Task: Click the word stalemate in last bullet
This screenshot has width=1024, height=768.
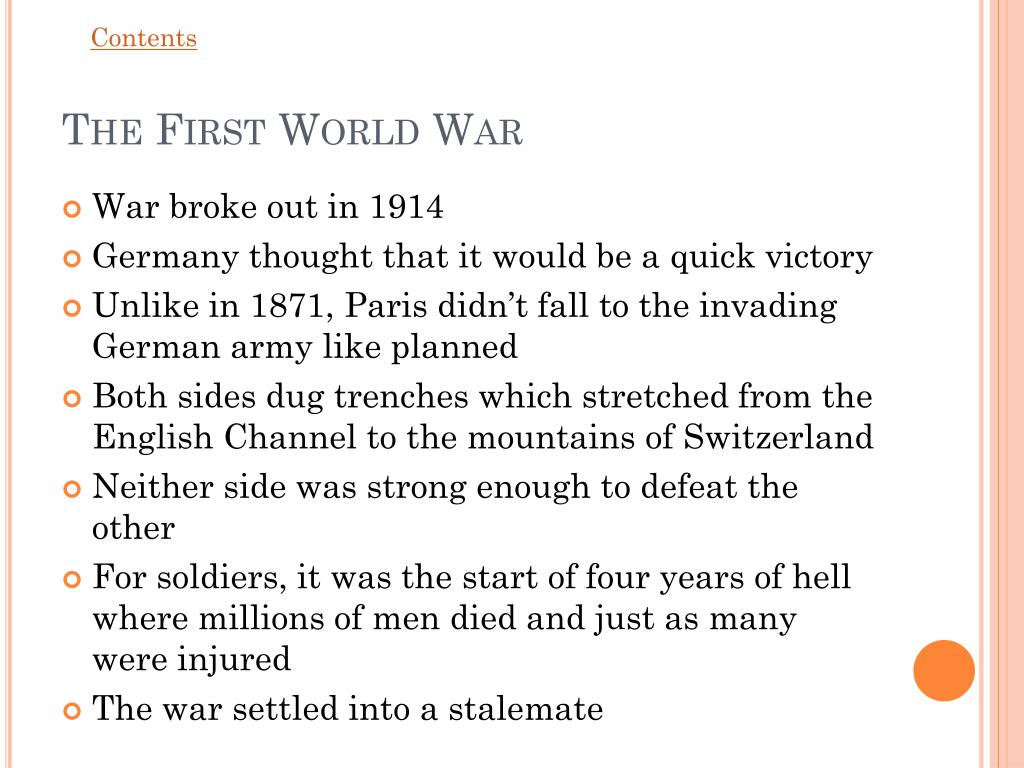Action: click(526, 709)
